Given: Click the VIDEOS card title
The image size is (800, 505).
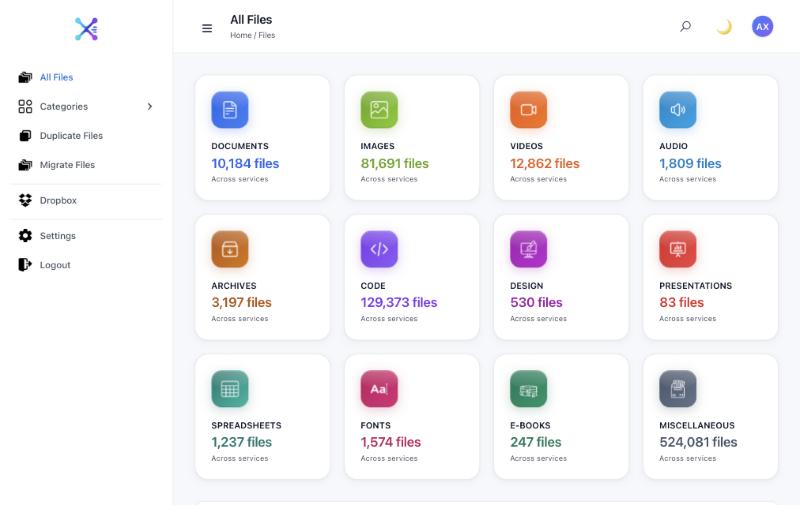Looking at the screenshot, I should tap(527, 146).
